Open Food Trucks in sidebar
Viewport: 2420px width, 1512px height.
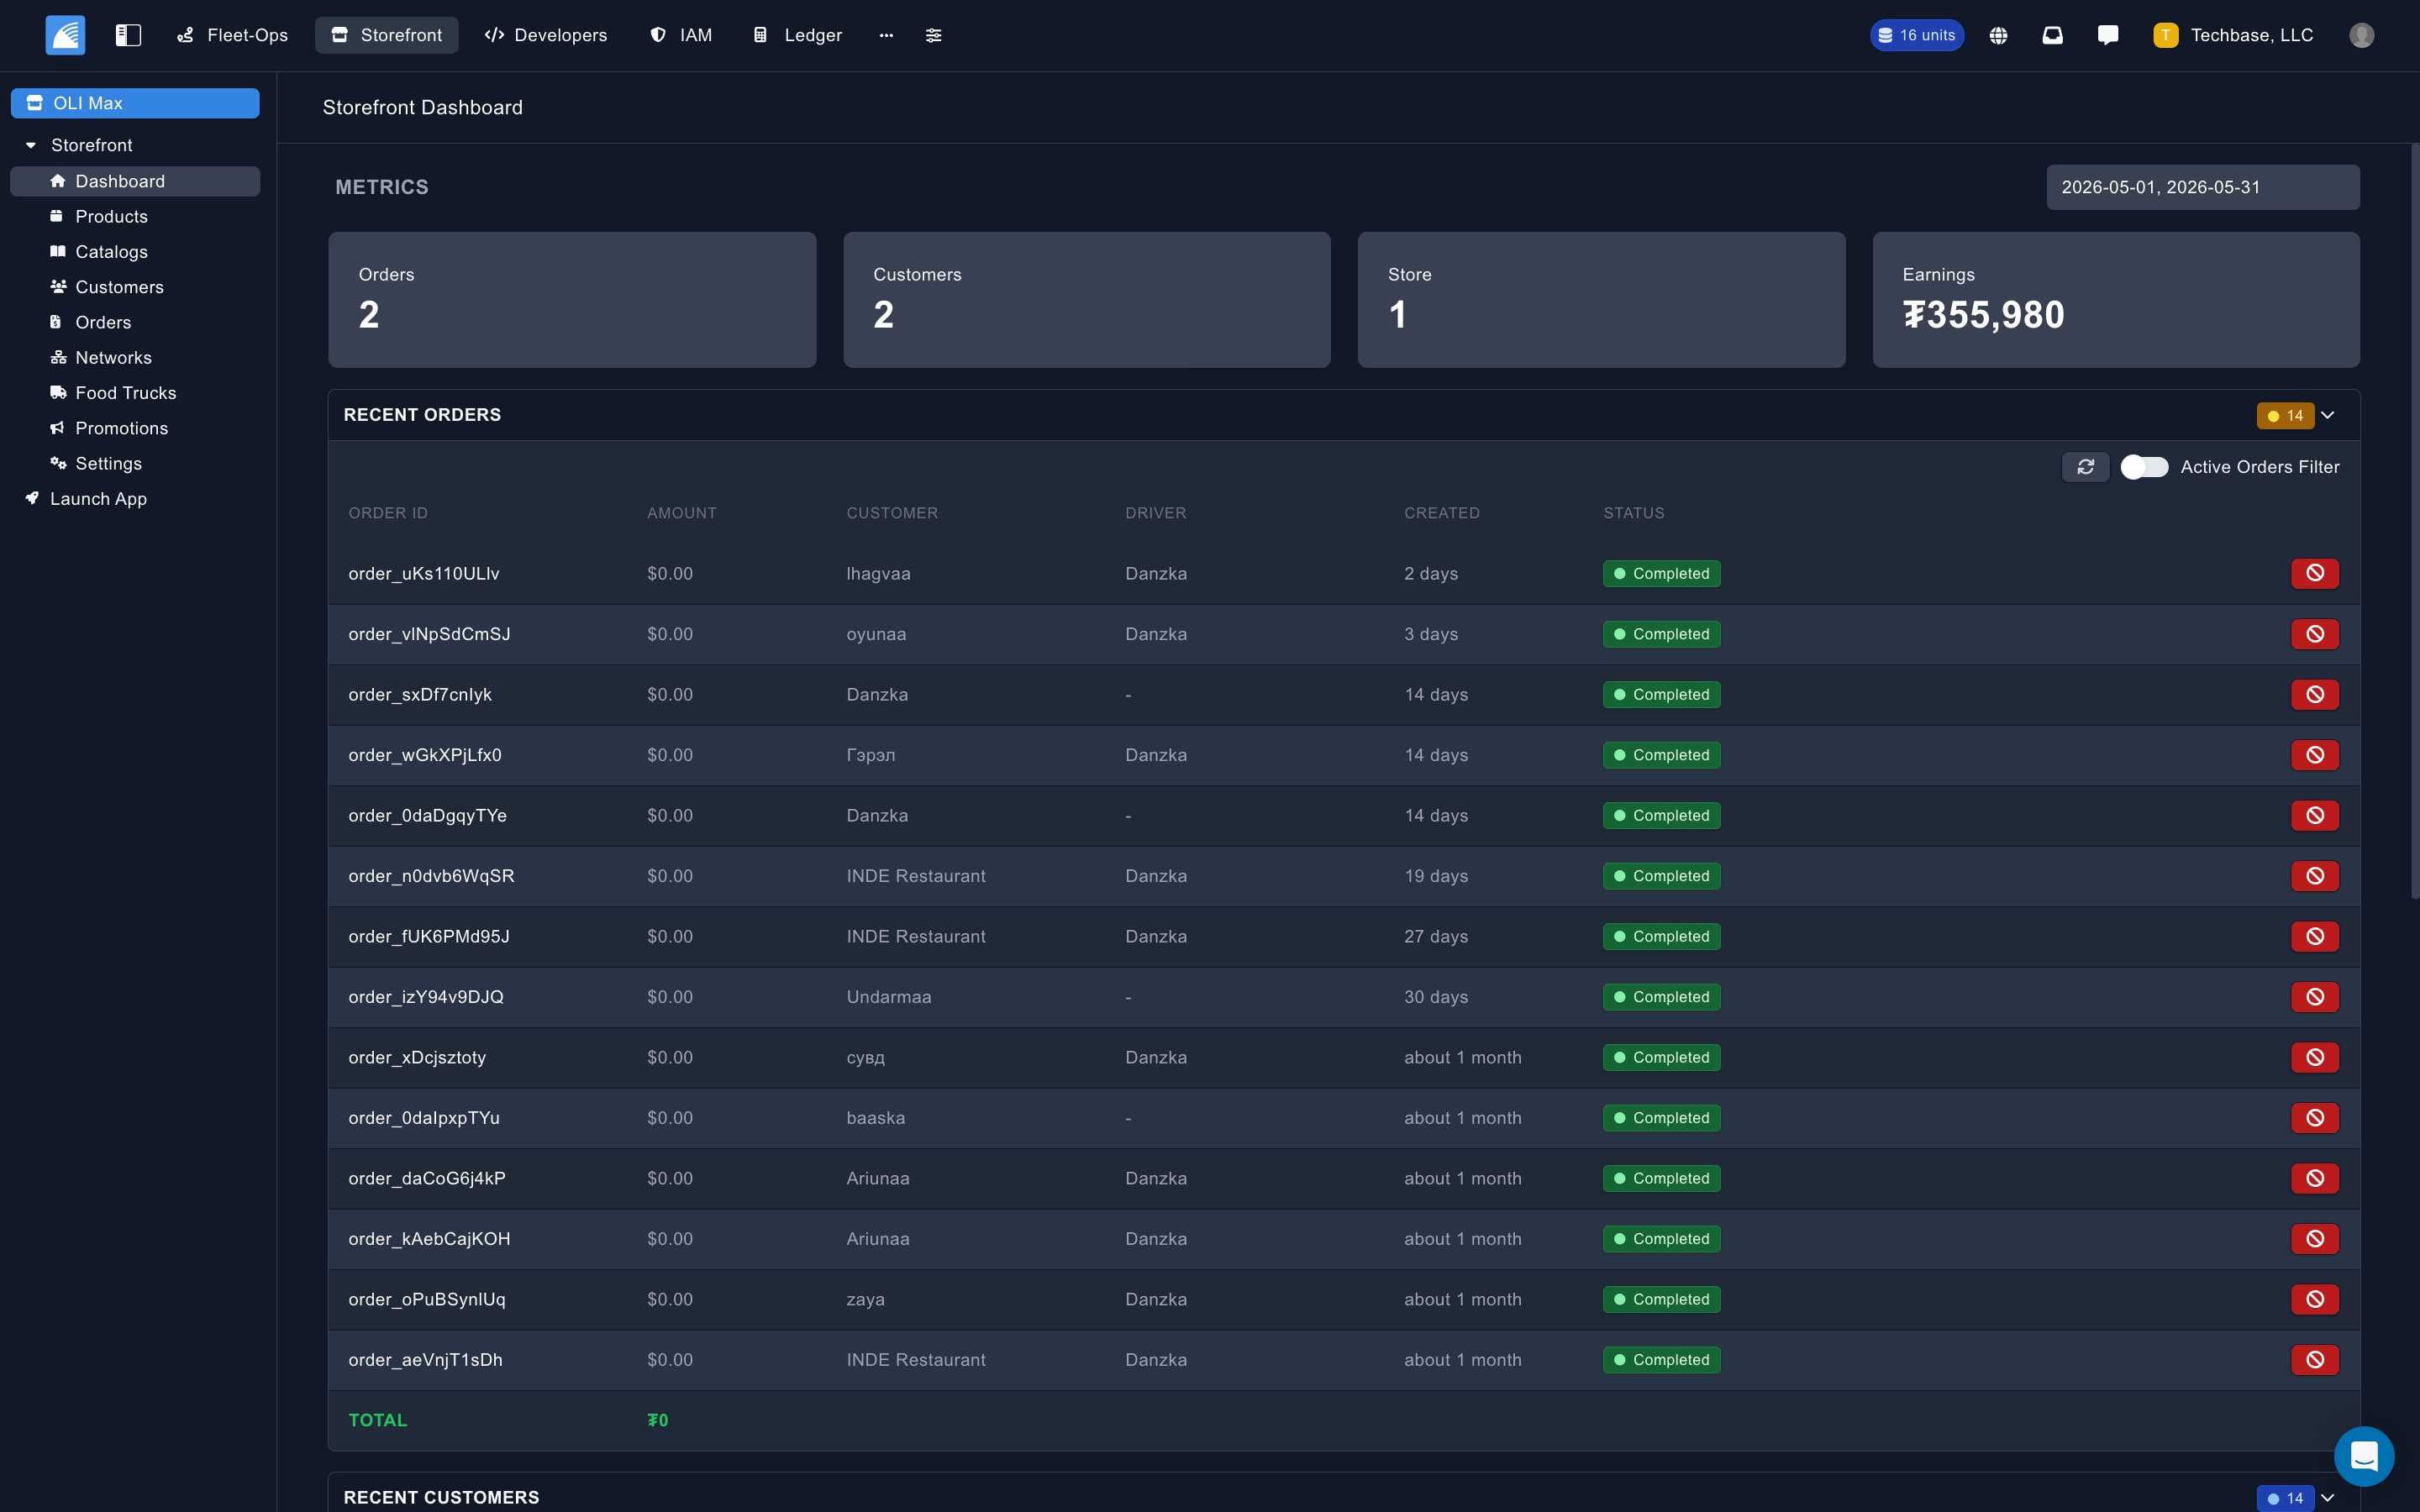click(x=135, y=393)
